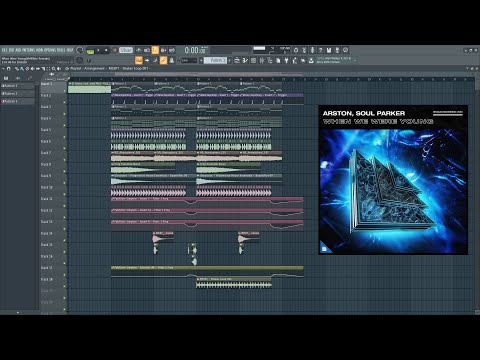
Task: Select the Draw pencil tool in the Playlist
Action: tap(17, 69)
